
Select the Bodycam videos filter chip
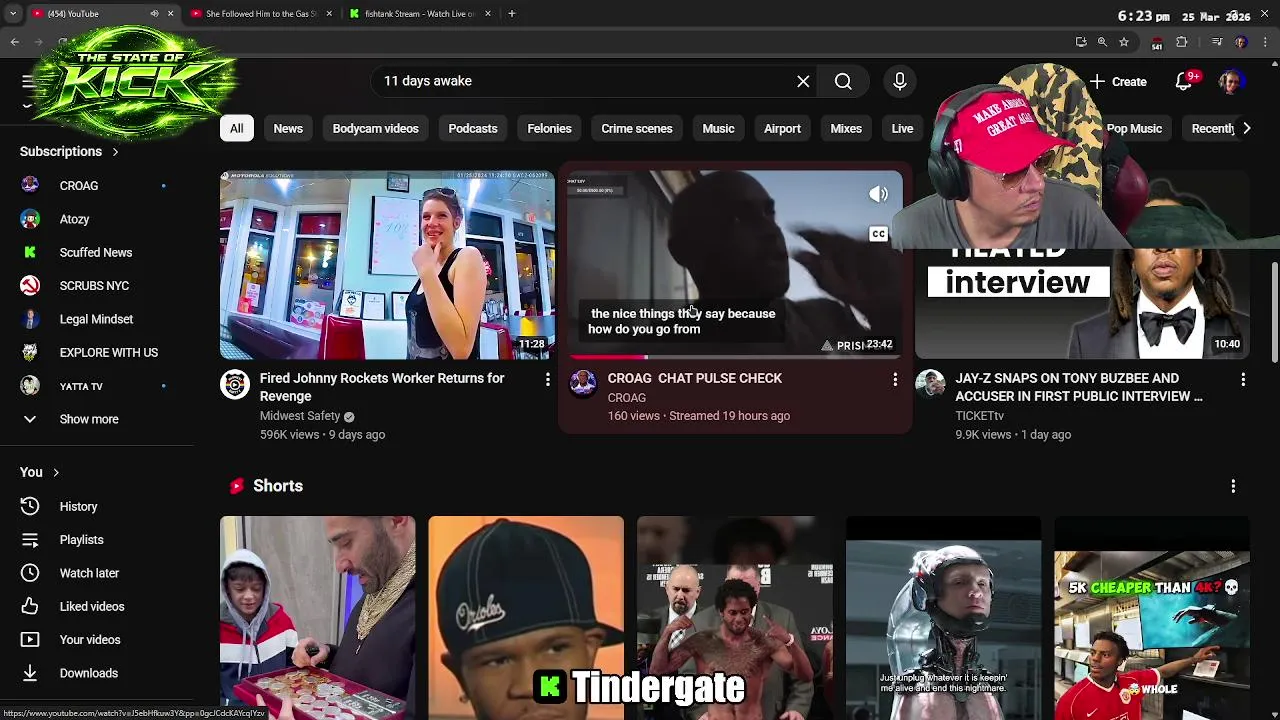click(x=375, y=128)
